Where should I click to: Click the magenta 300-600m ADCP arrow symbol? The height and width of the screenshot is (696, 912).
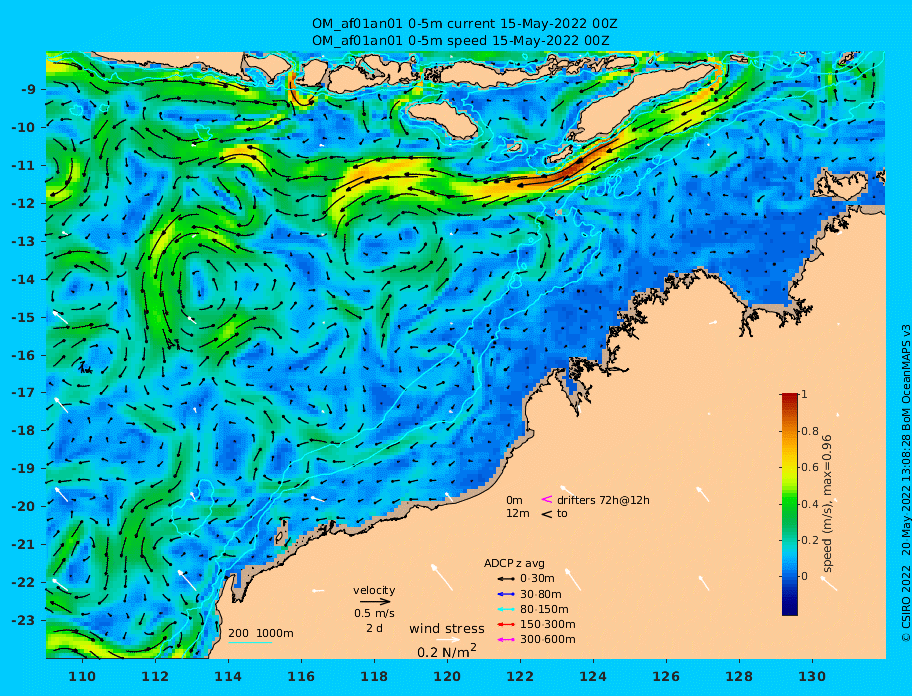coord(506,640)
